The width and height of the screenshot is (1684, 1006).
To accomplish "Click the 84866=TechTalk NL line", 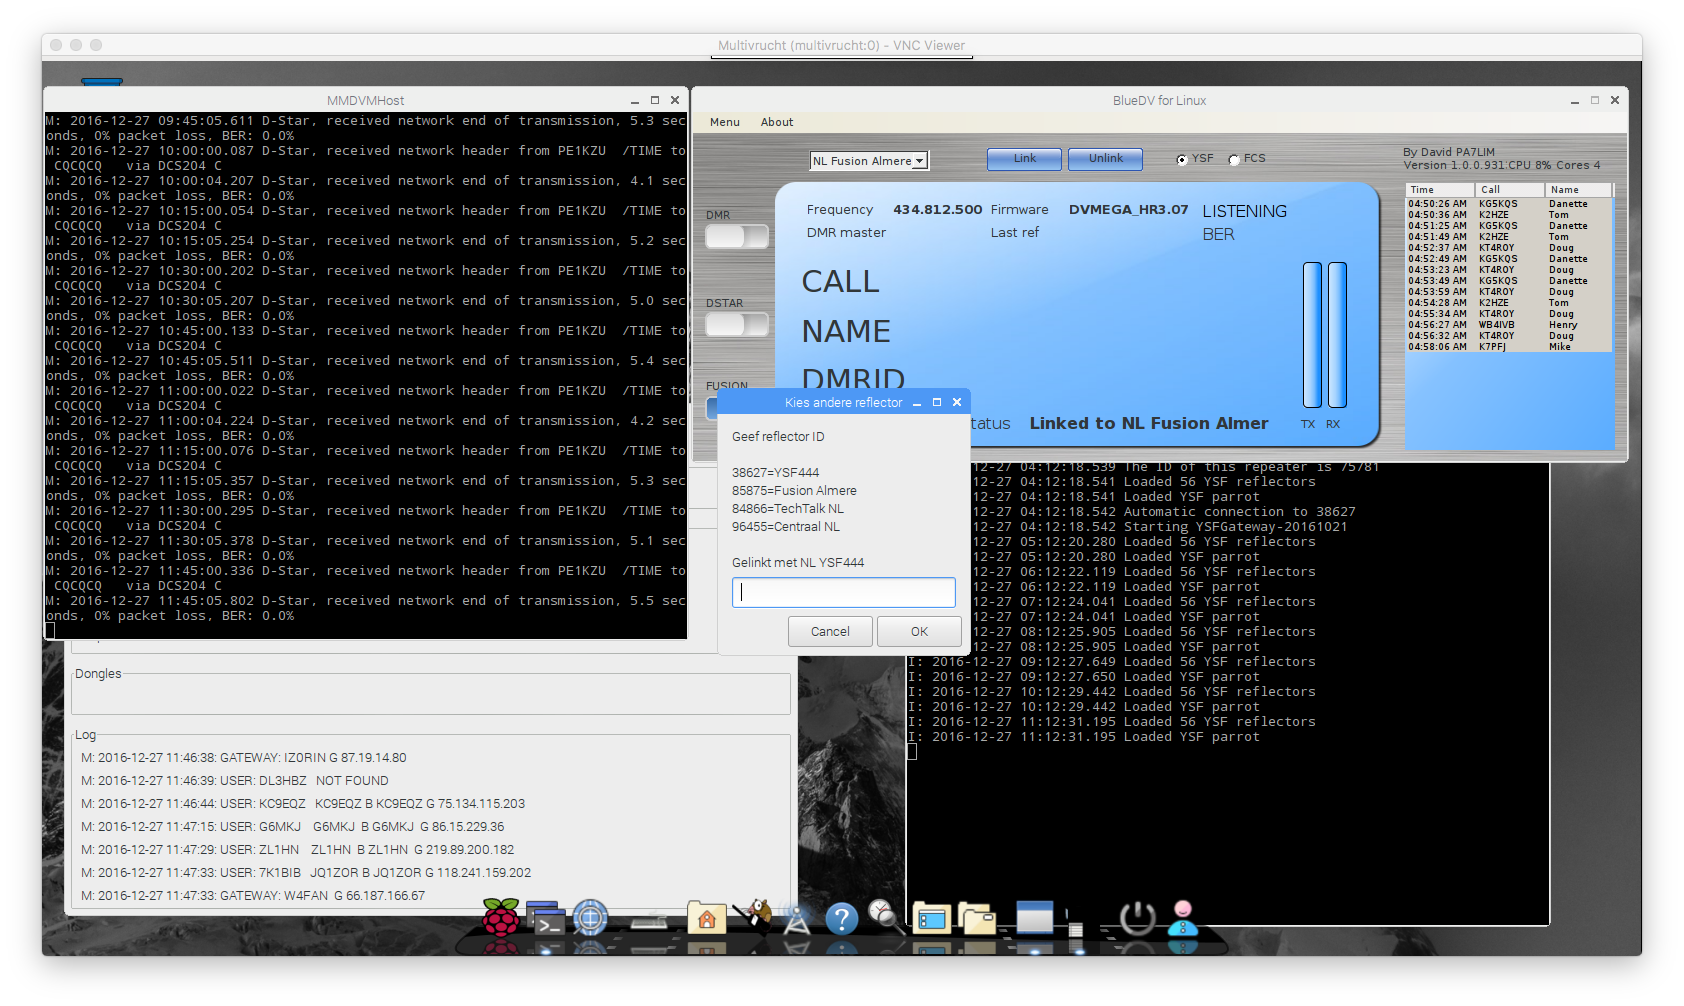I will [x=788, y=509].
